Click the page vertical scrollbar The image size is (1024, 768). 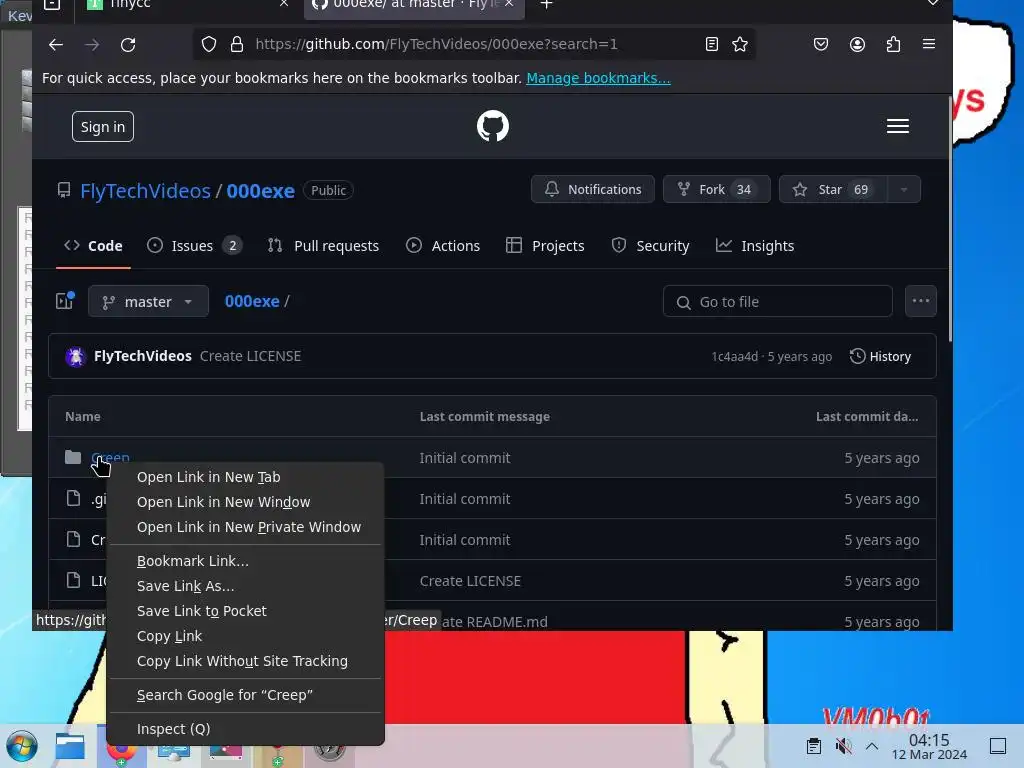click(949, 219)
